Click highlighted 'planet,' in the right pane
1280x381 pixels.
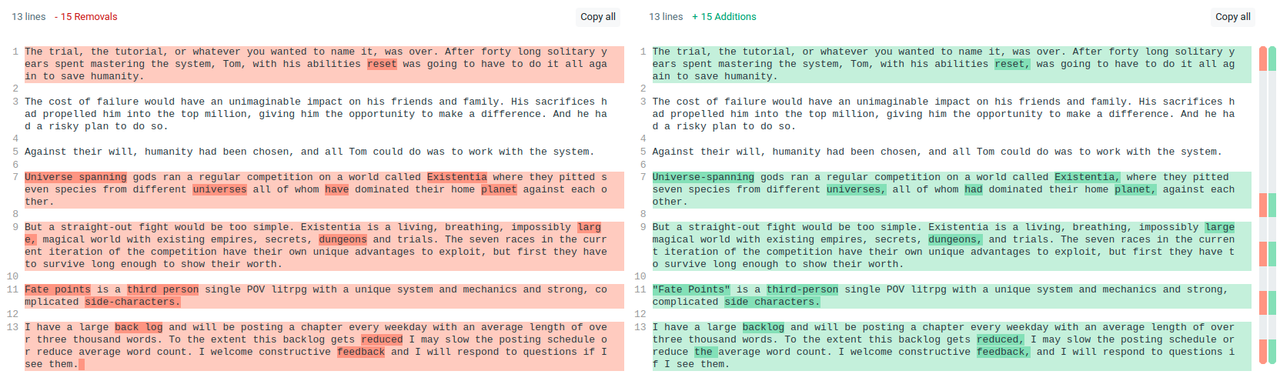click(x=1135, y=189)
